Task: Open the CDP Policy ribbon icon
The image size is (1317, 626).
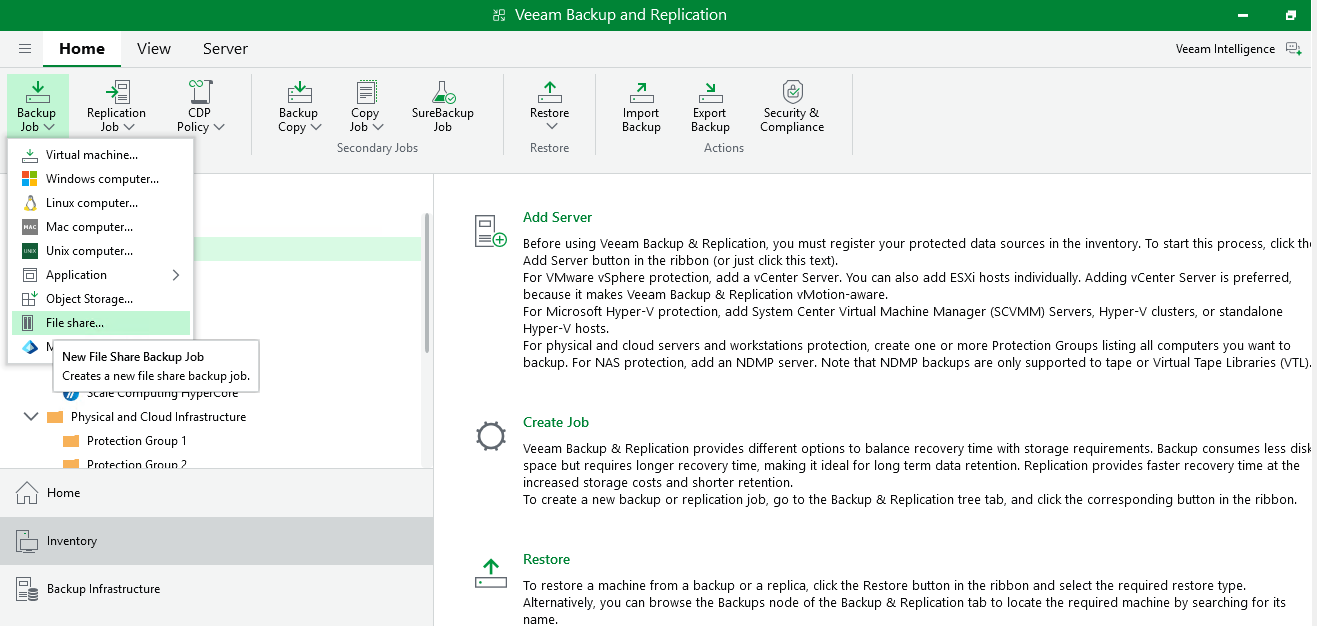Action: tap(200, 92)
